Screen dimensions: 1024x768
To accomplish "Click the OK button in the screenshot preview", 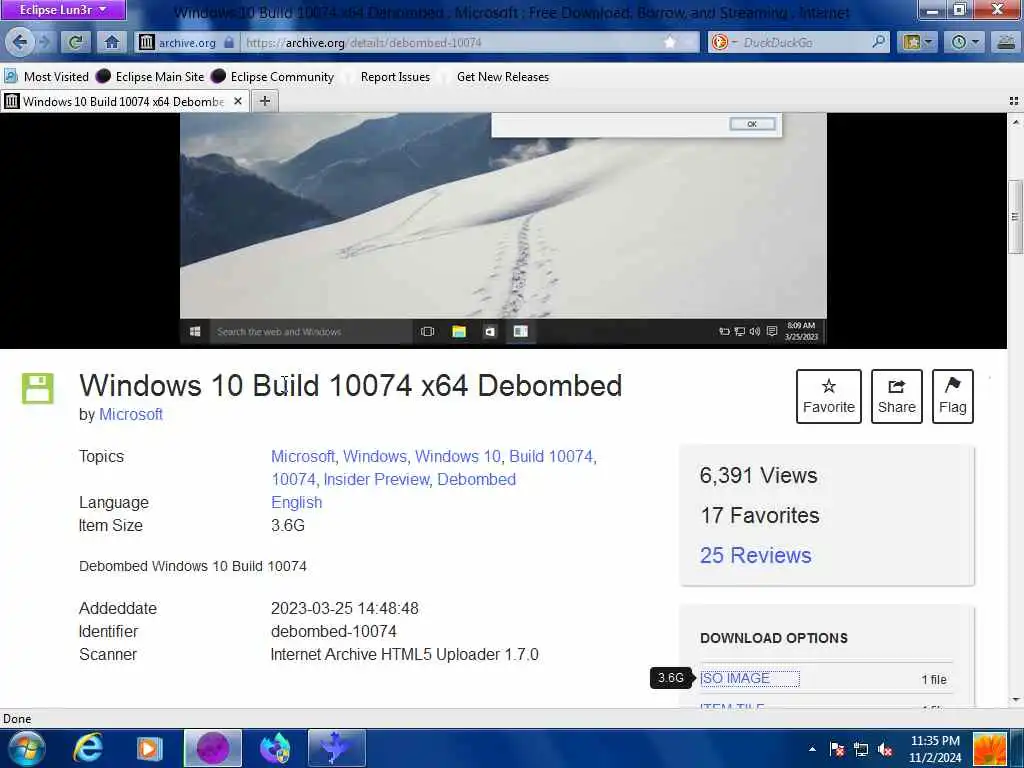I will coord(752,124).
